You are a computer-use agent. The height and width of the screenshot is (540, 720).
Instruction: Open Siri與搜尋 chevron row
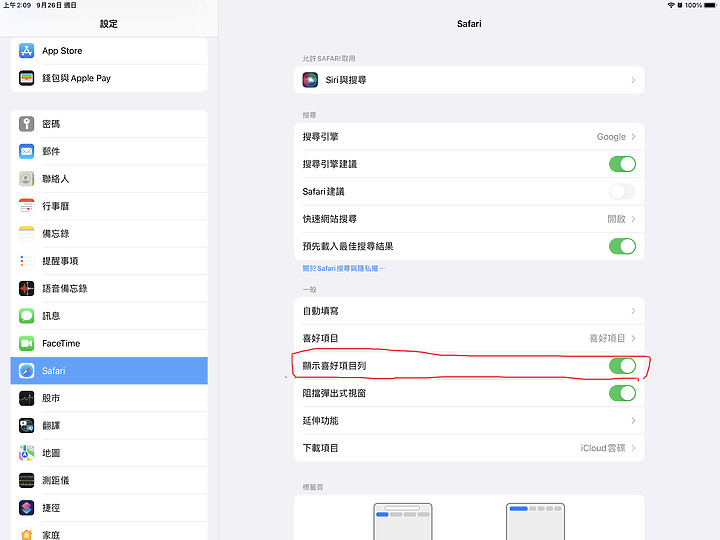click(469, 80)
